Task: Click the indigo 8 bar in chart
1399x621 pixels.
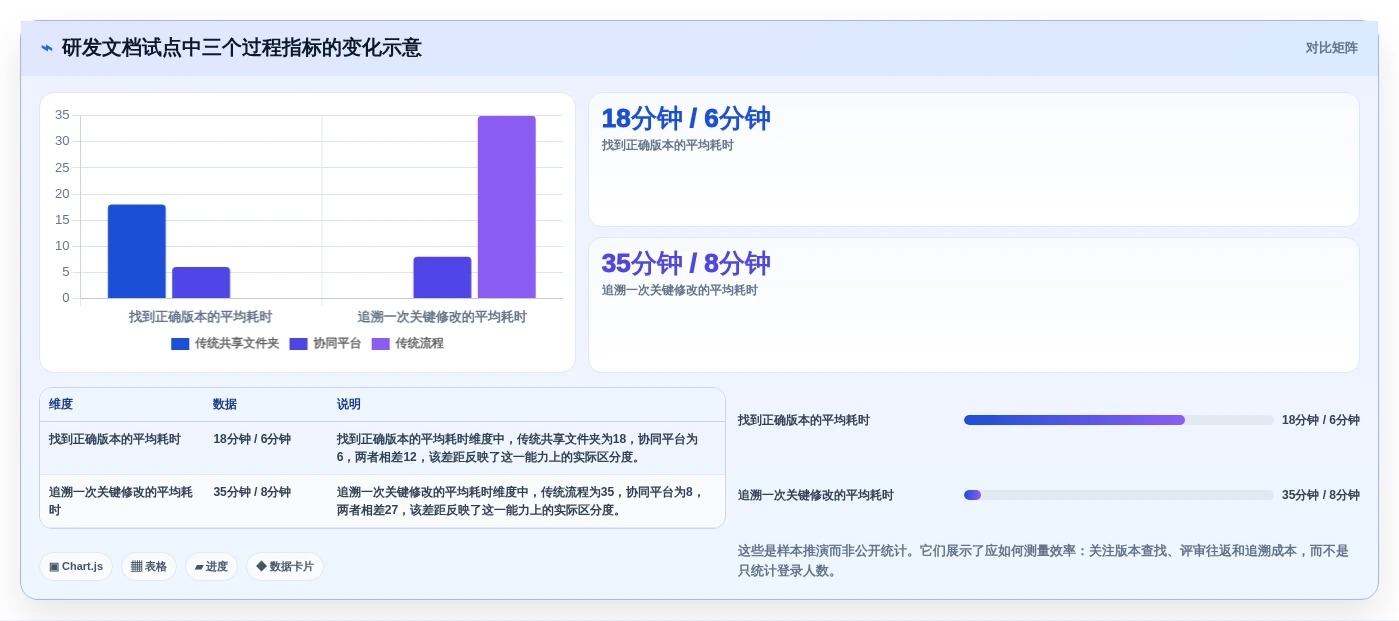Action: 442,277
